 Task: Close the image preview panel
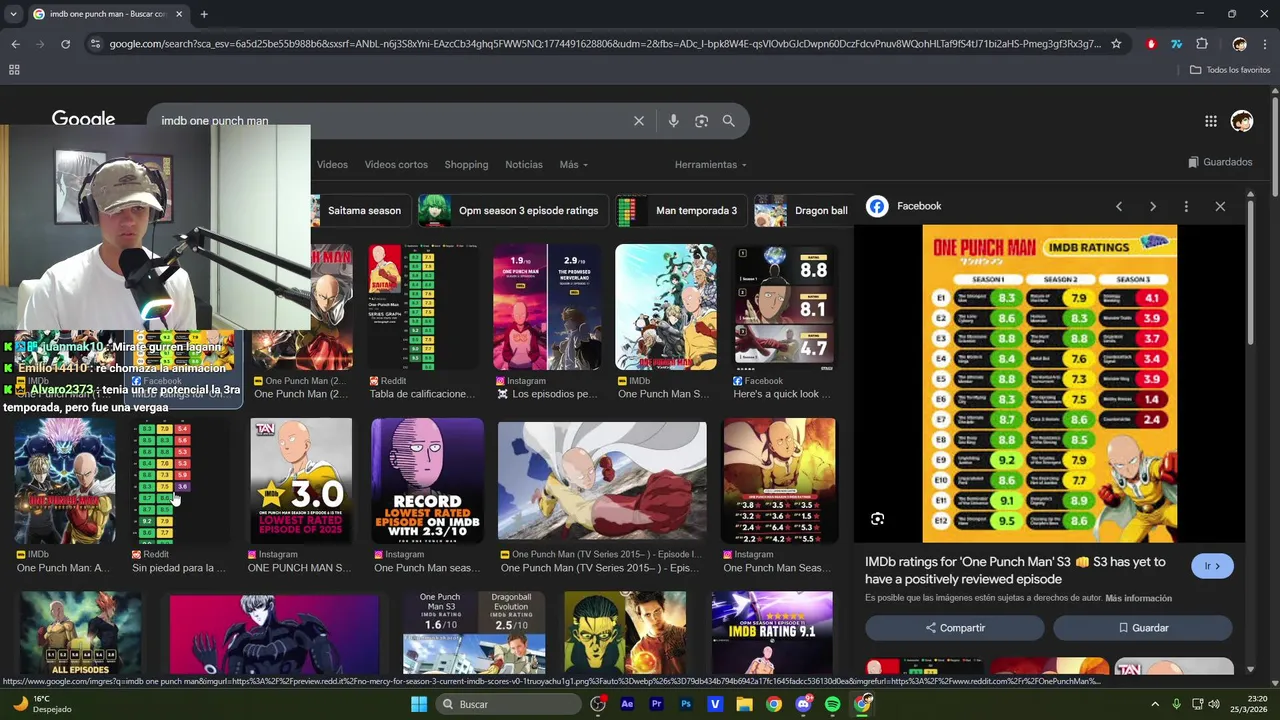point(1220,206)
